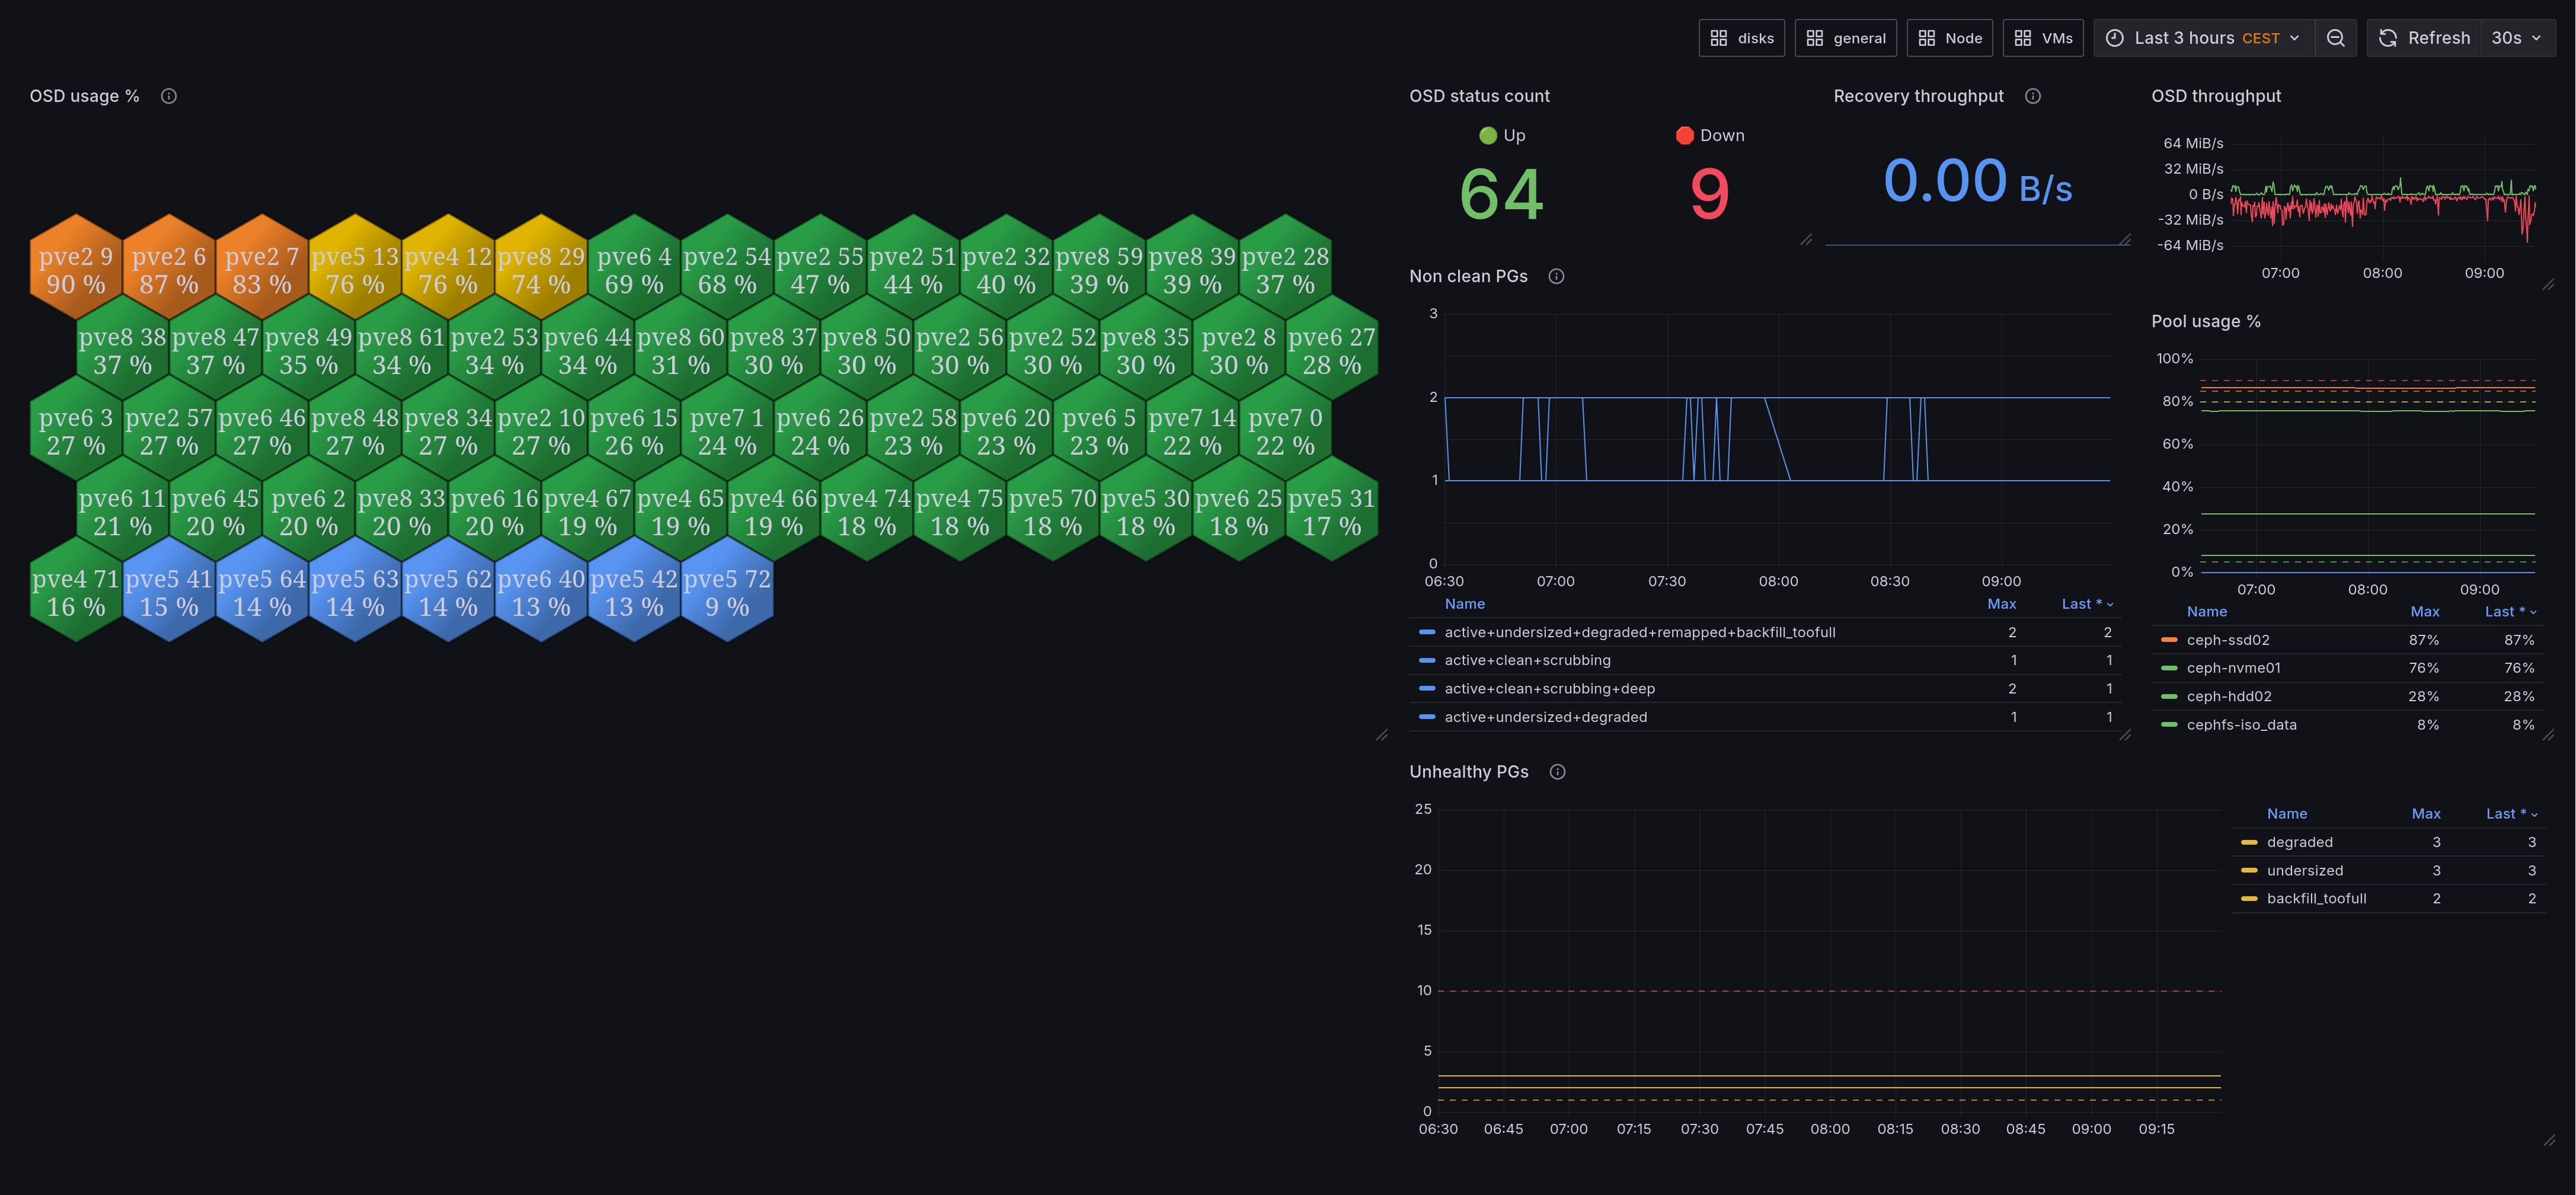Click the orange pve2 9 hexagon at 90 %

click(76, 270)
